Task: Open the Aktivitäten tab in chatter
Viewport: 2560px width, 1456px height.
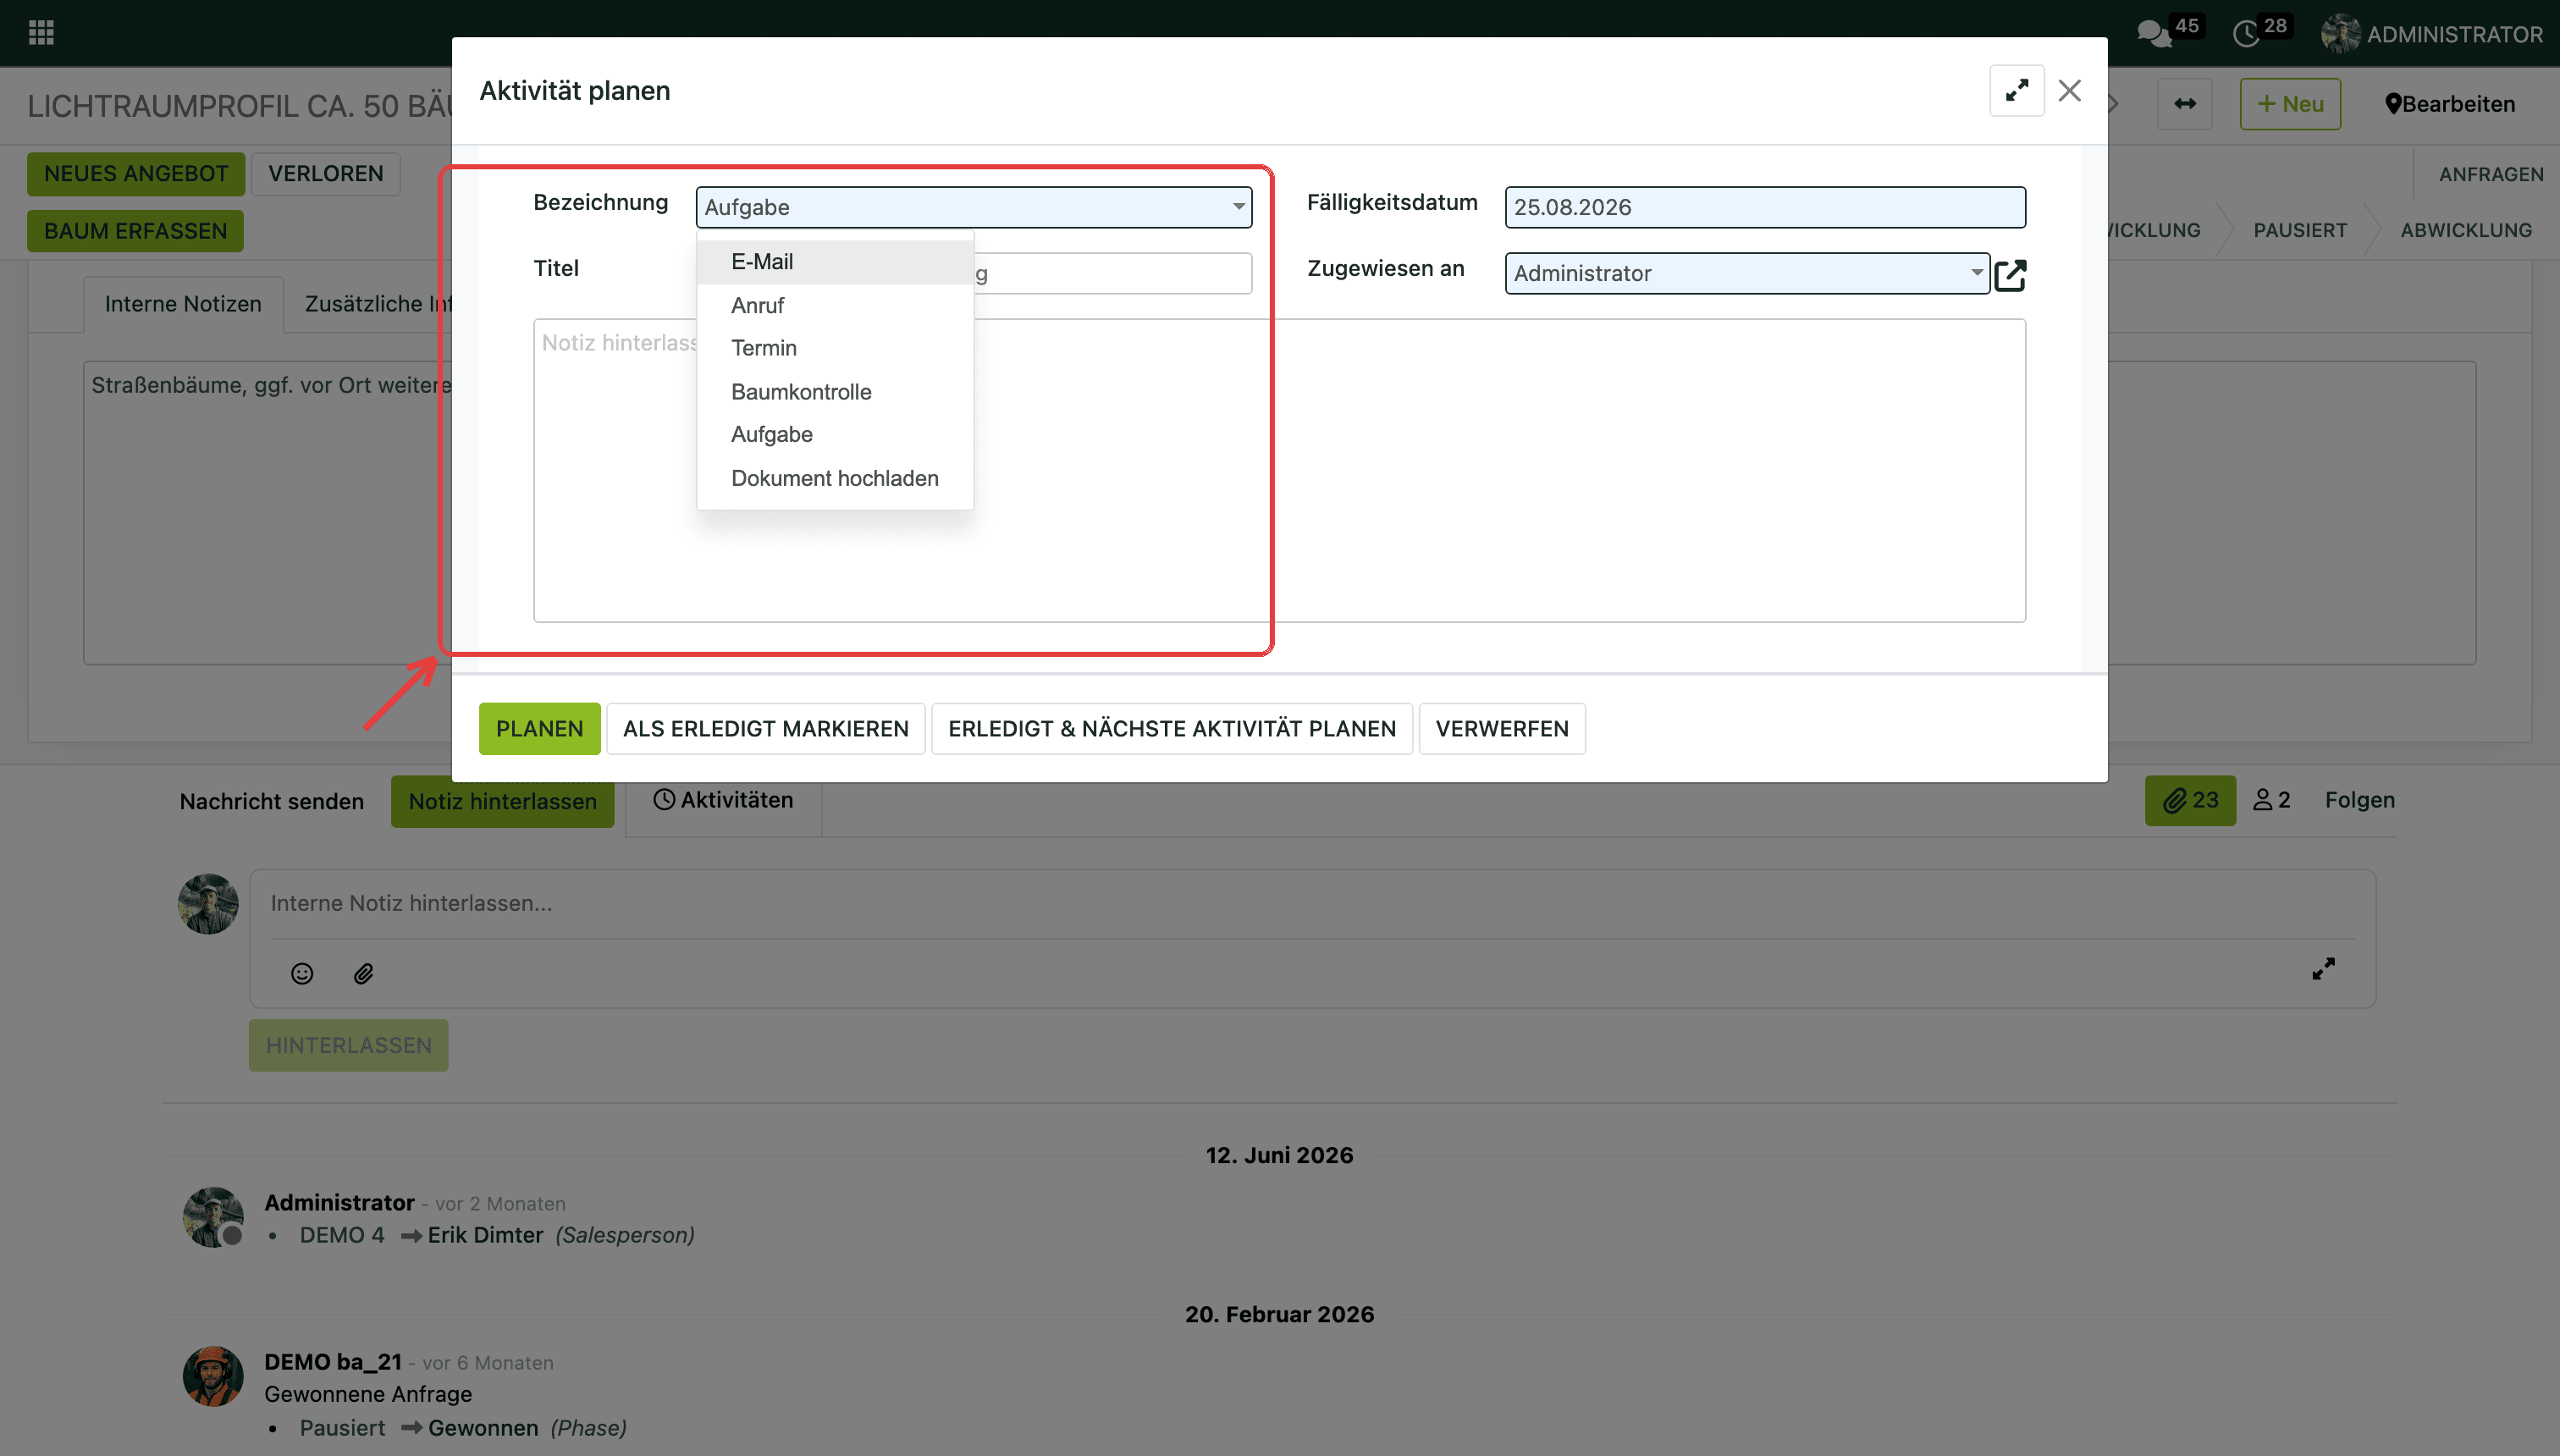Action: 723,800
